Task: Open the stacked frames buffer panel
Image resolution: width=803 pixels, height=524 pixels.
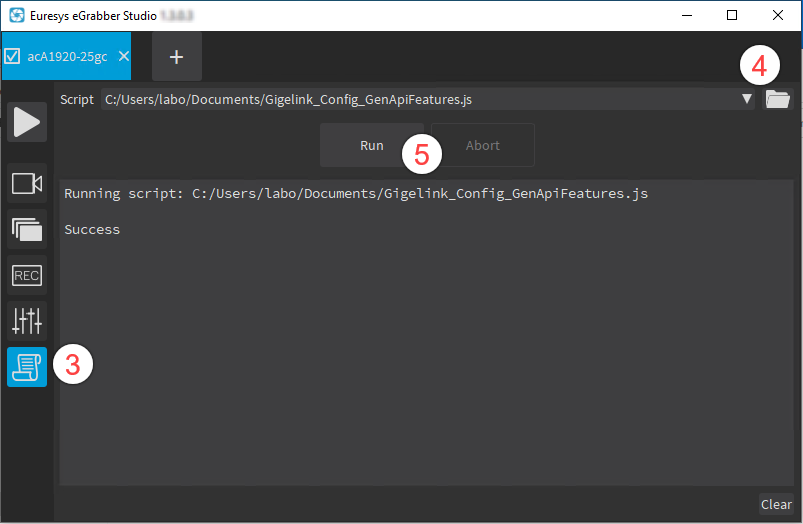Action: pos(27,229)
